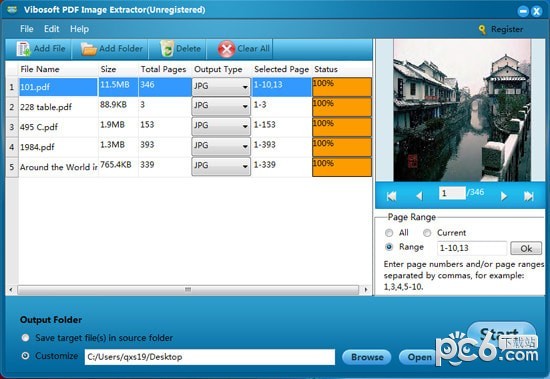Viewport: 550px width, 379px height.
Task: Click the scrollbar left arrow
Action: [11, 290]
